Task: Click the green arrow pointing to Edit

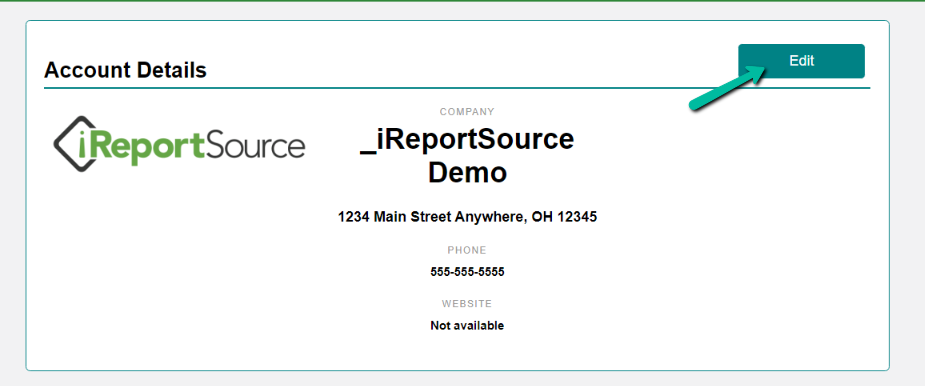Action: point(727,87)
